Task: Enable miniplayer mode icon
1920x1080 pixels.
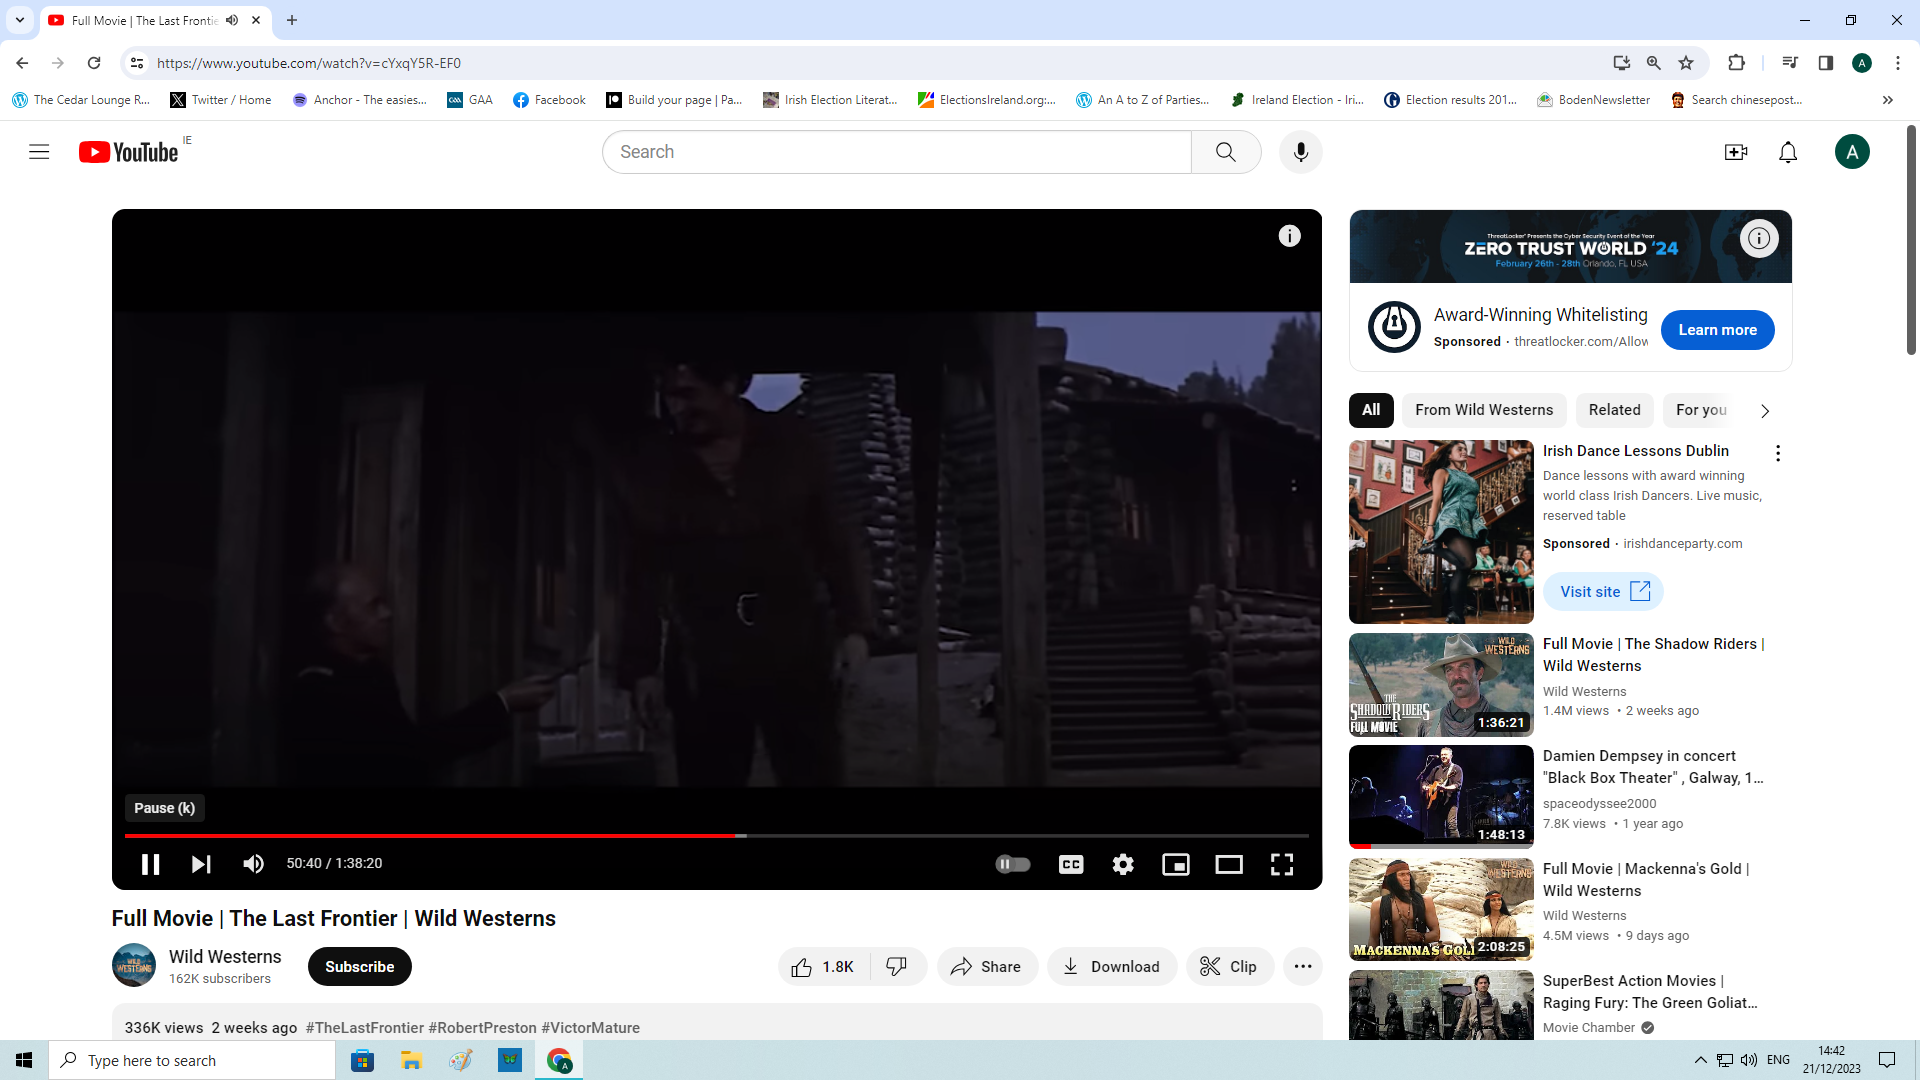Action: click(1176, 864)
